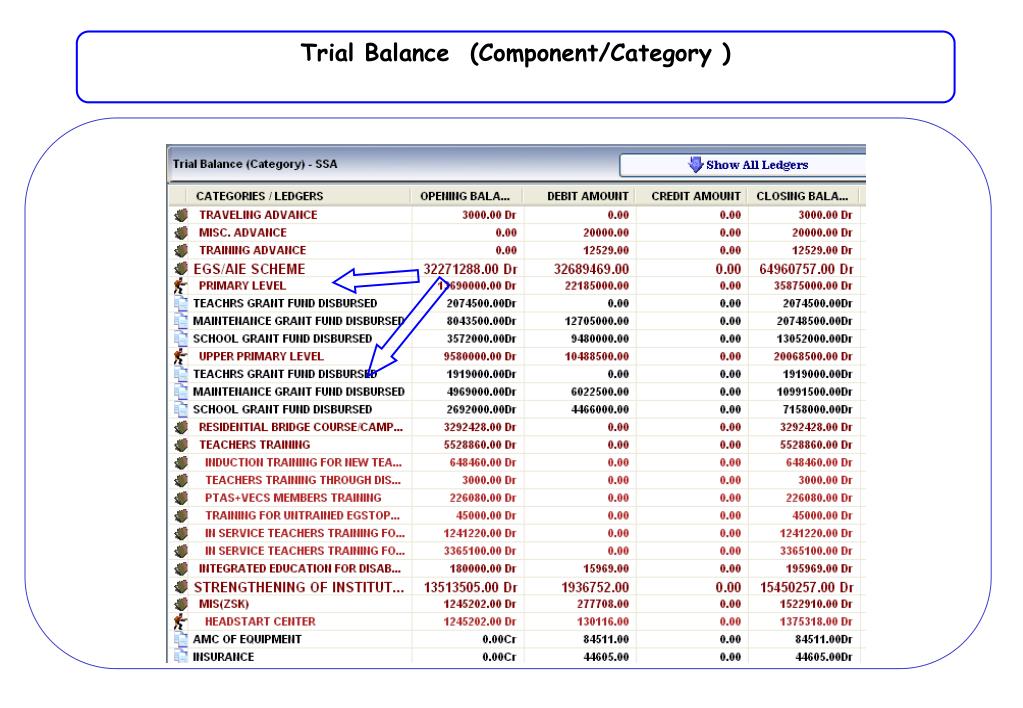
Task: Click the person icon beside HEADSTART CENTER
Action: pos(180,622)
